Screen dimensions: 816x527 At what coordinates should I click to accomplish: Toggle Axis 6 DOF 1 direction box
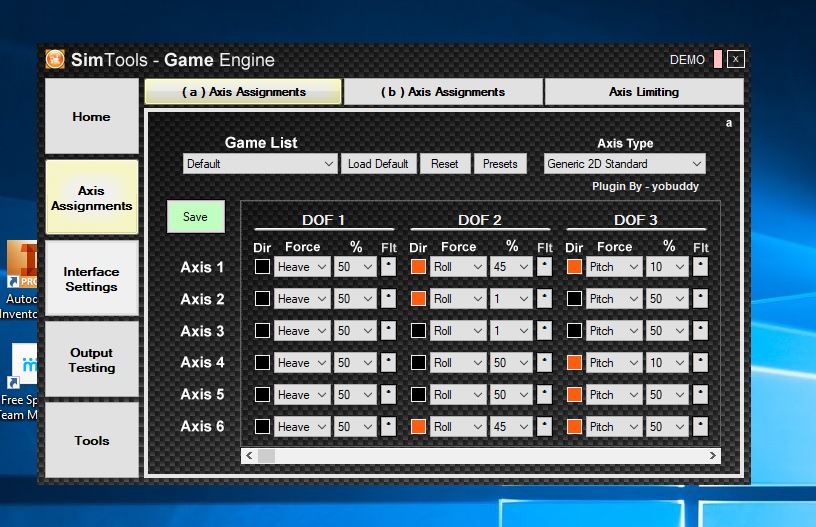pos(262,427)
